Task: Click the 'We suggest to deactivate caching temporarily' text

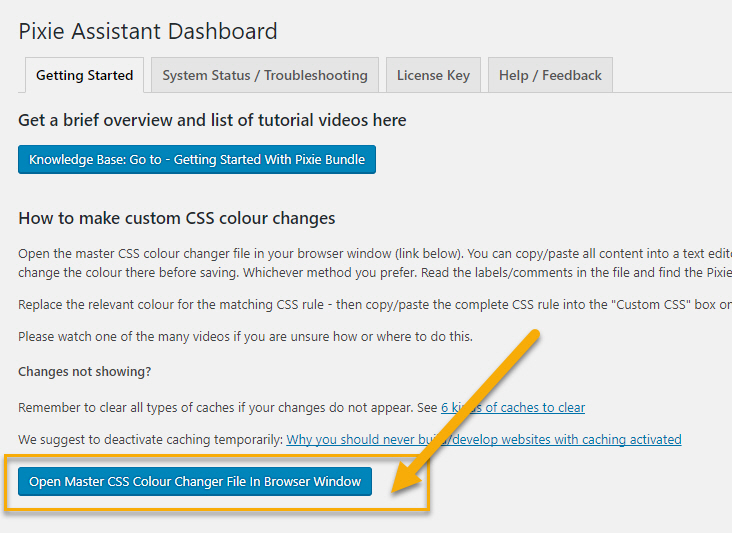Action: point(150,439)
